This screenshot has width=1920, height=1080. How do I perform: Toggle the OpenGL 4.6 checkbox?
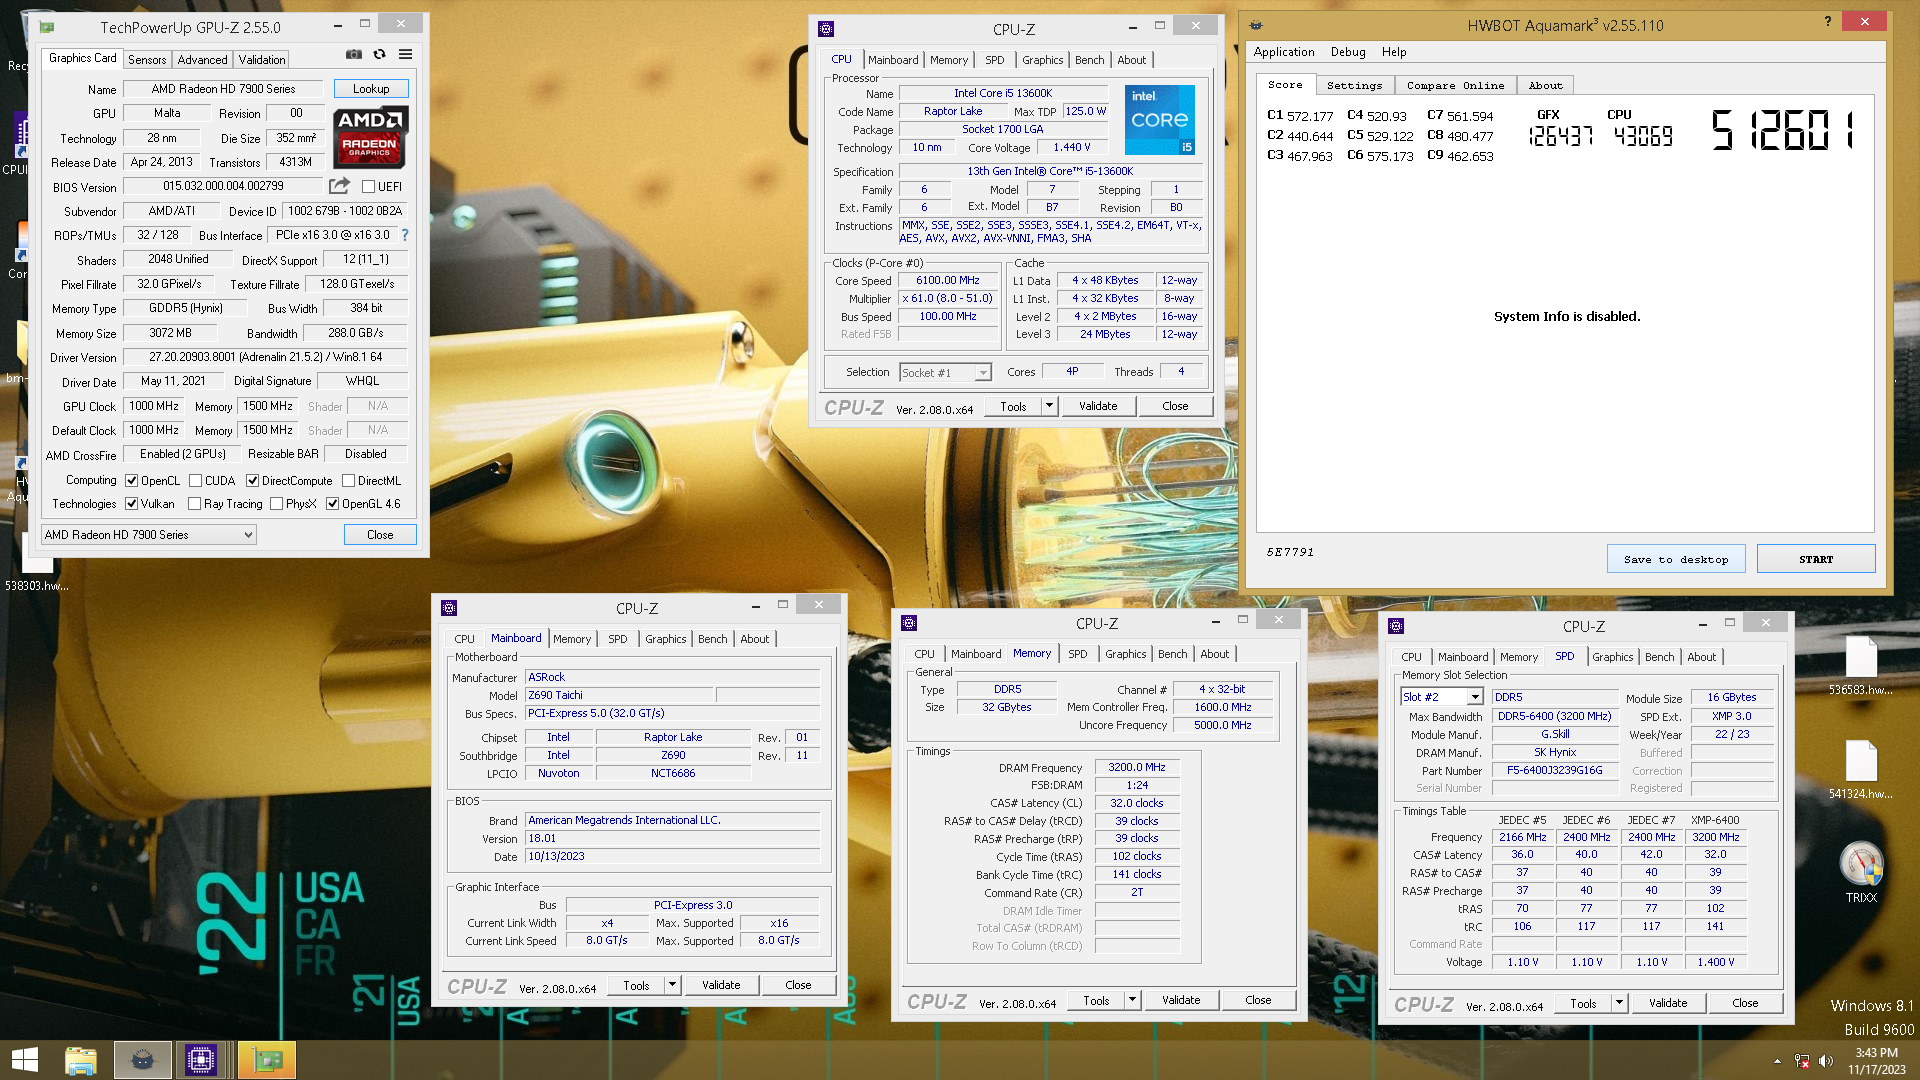pyautogui.click(x=332, y=504)
